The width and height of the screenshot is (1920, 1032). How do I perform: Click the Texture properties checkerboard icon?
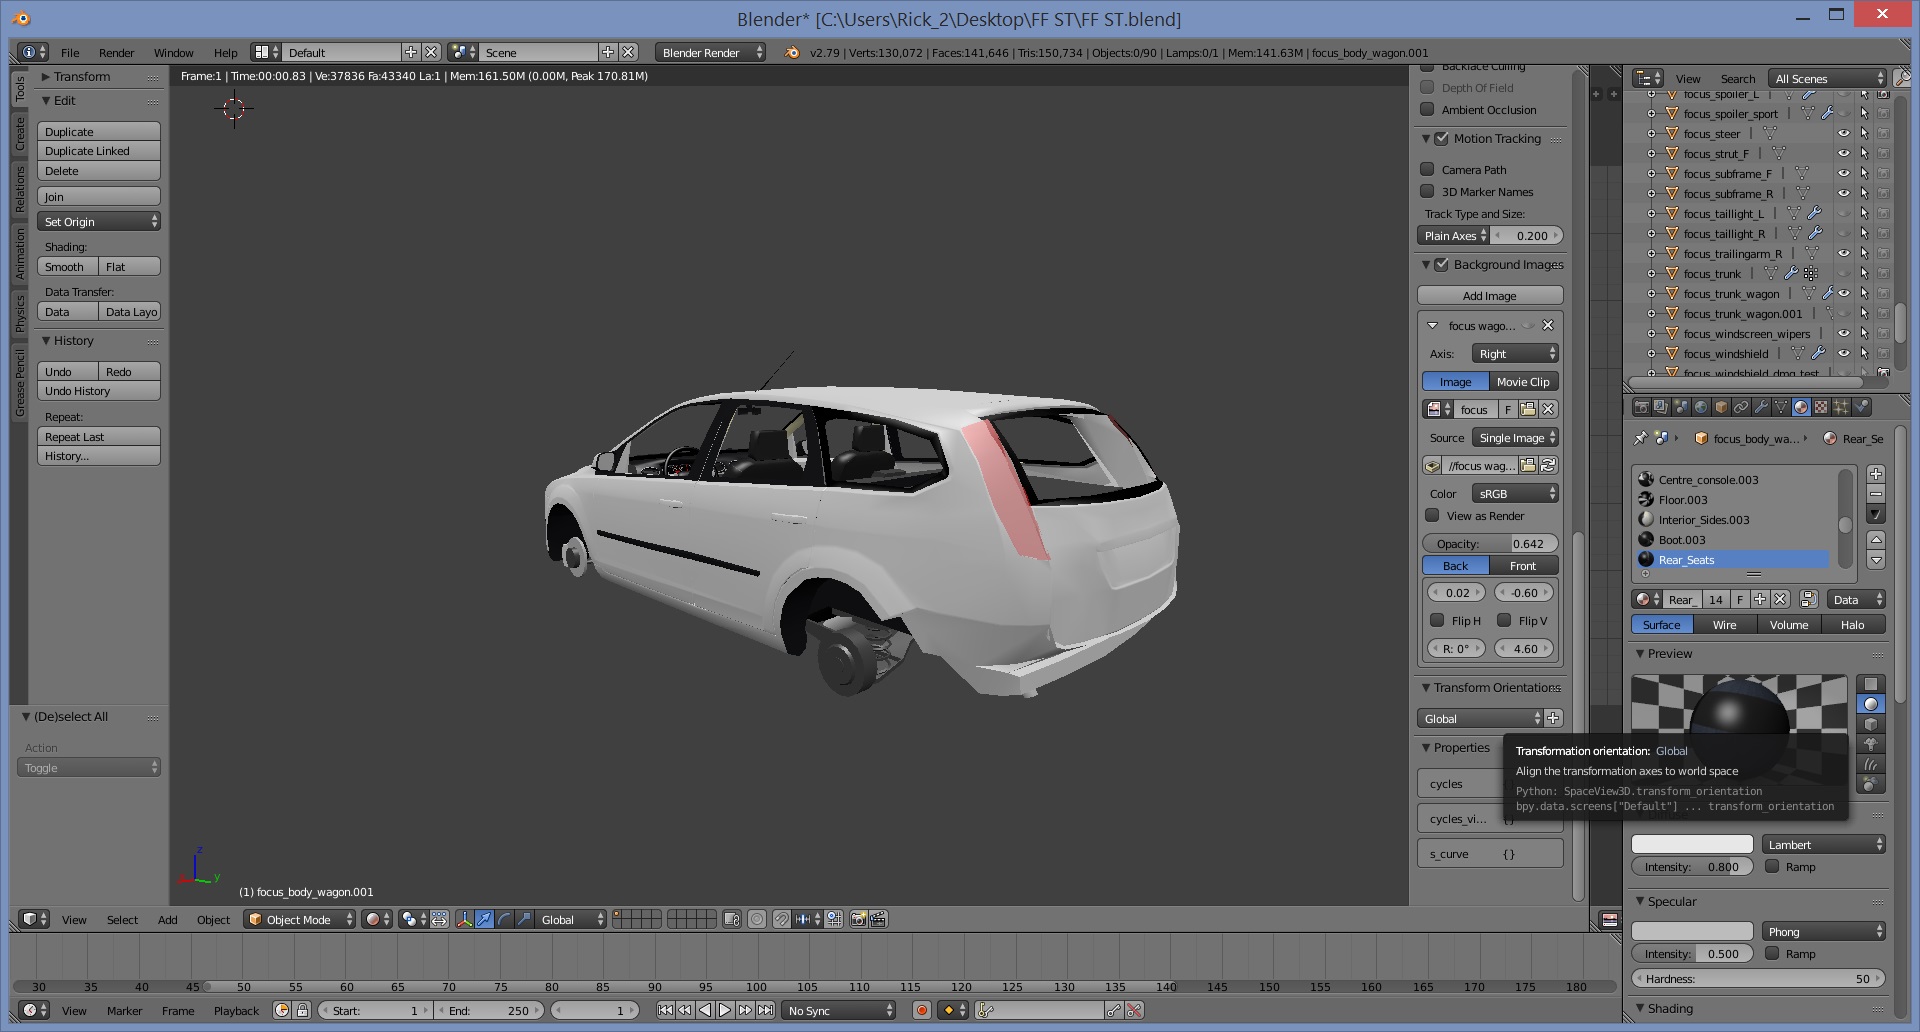1821,407
